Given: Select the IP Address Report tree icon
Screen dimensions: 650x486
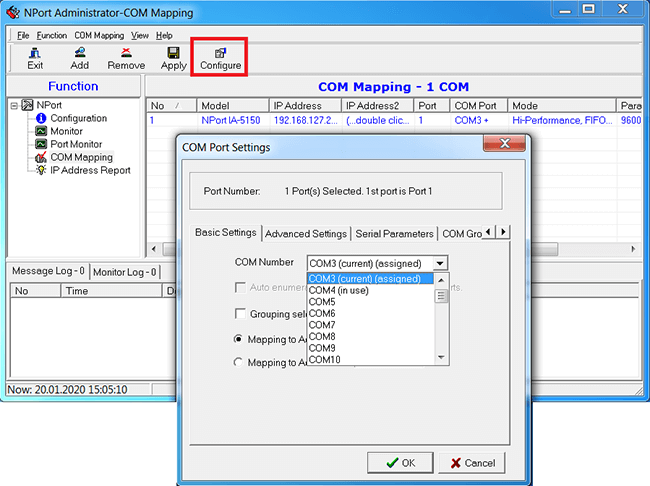Looking at the screenshot, I should 41,170.
